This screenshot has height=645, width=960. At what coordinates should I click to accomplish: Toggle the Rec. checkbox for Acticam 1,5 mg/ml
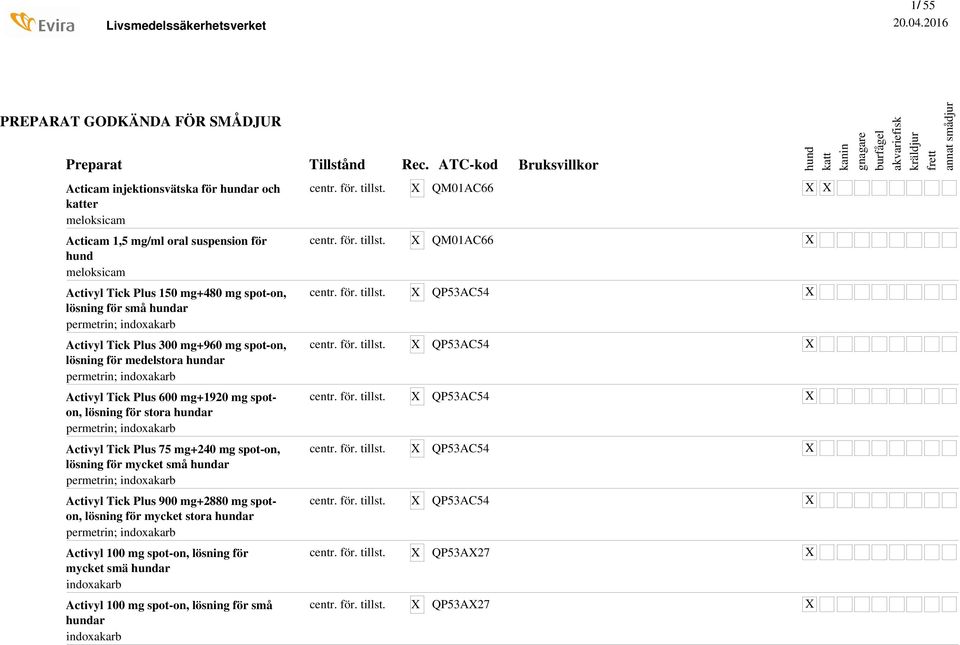(x=416, y=240)
